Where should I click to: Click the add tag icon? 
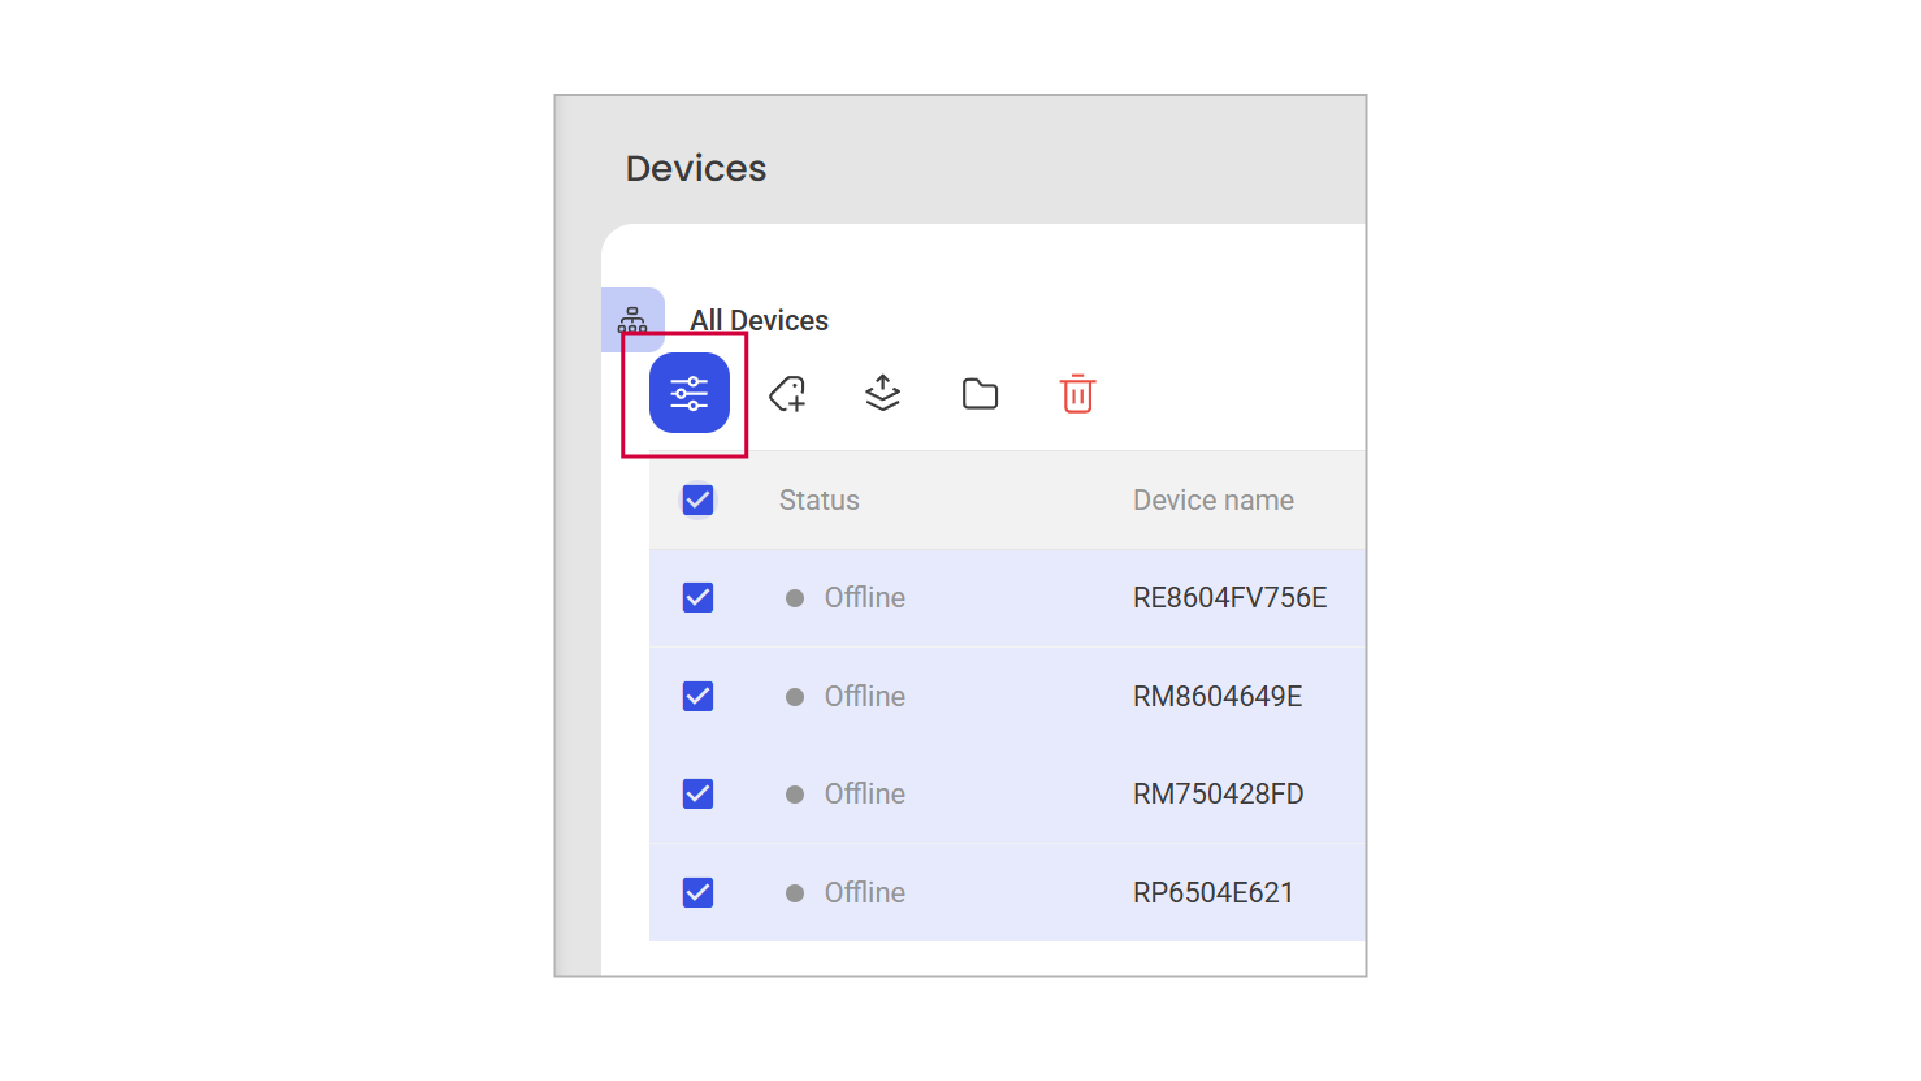[788, 393]
